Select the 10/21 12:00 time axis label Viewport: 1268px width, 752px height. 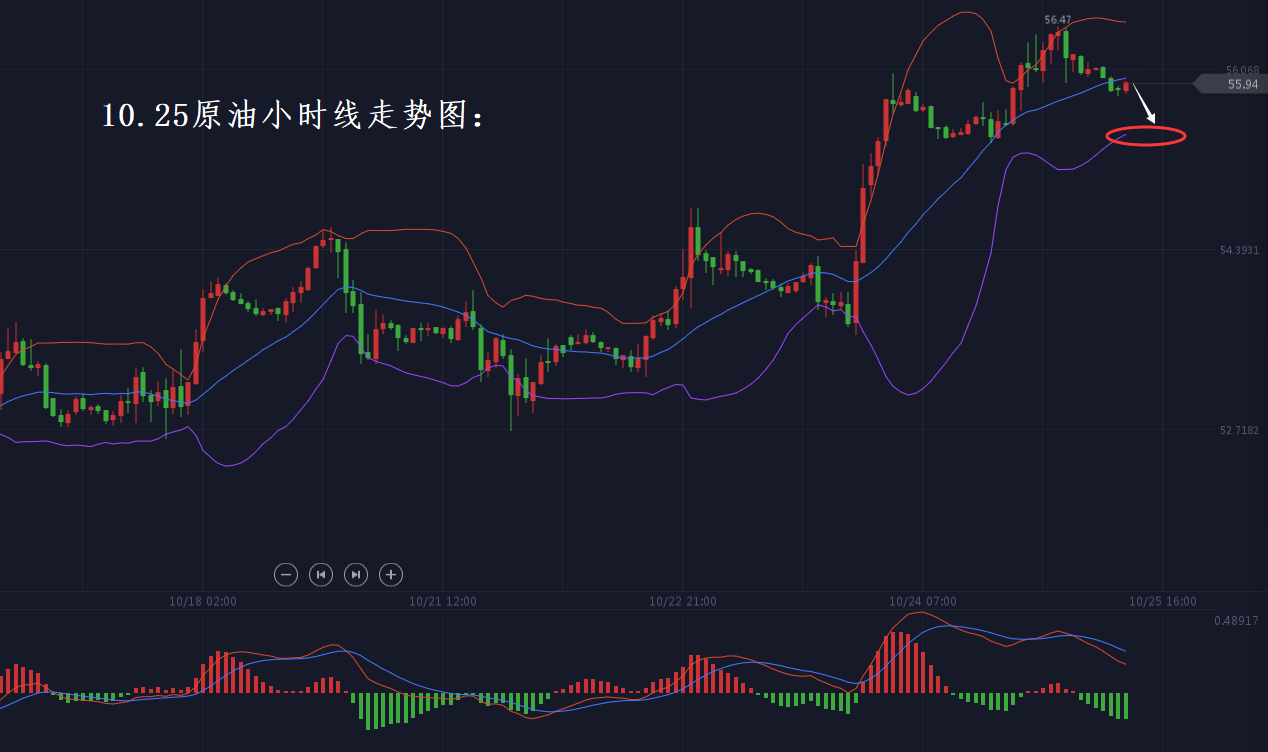[x=443, y=602]
